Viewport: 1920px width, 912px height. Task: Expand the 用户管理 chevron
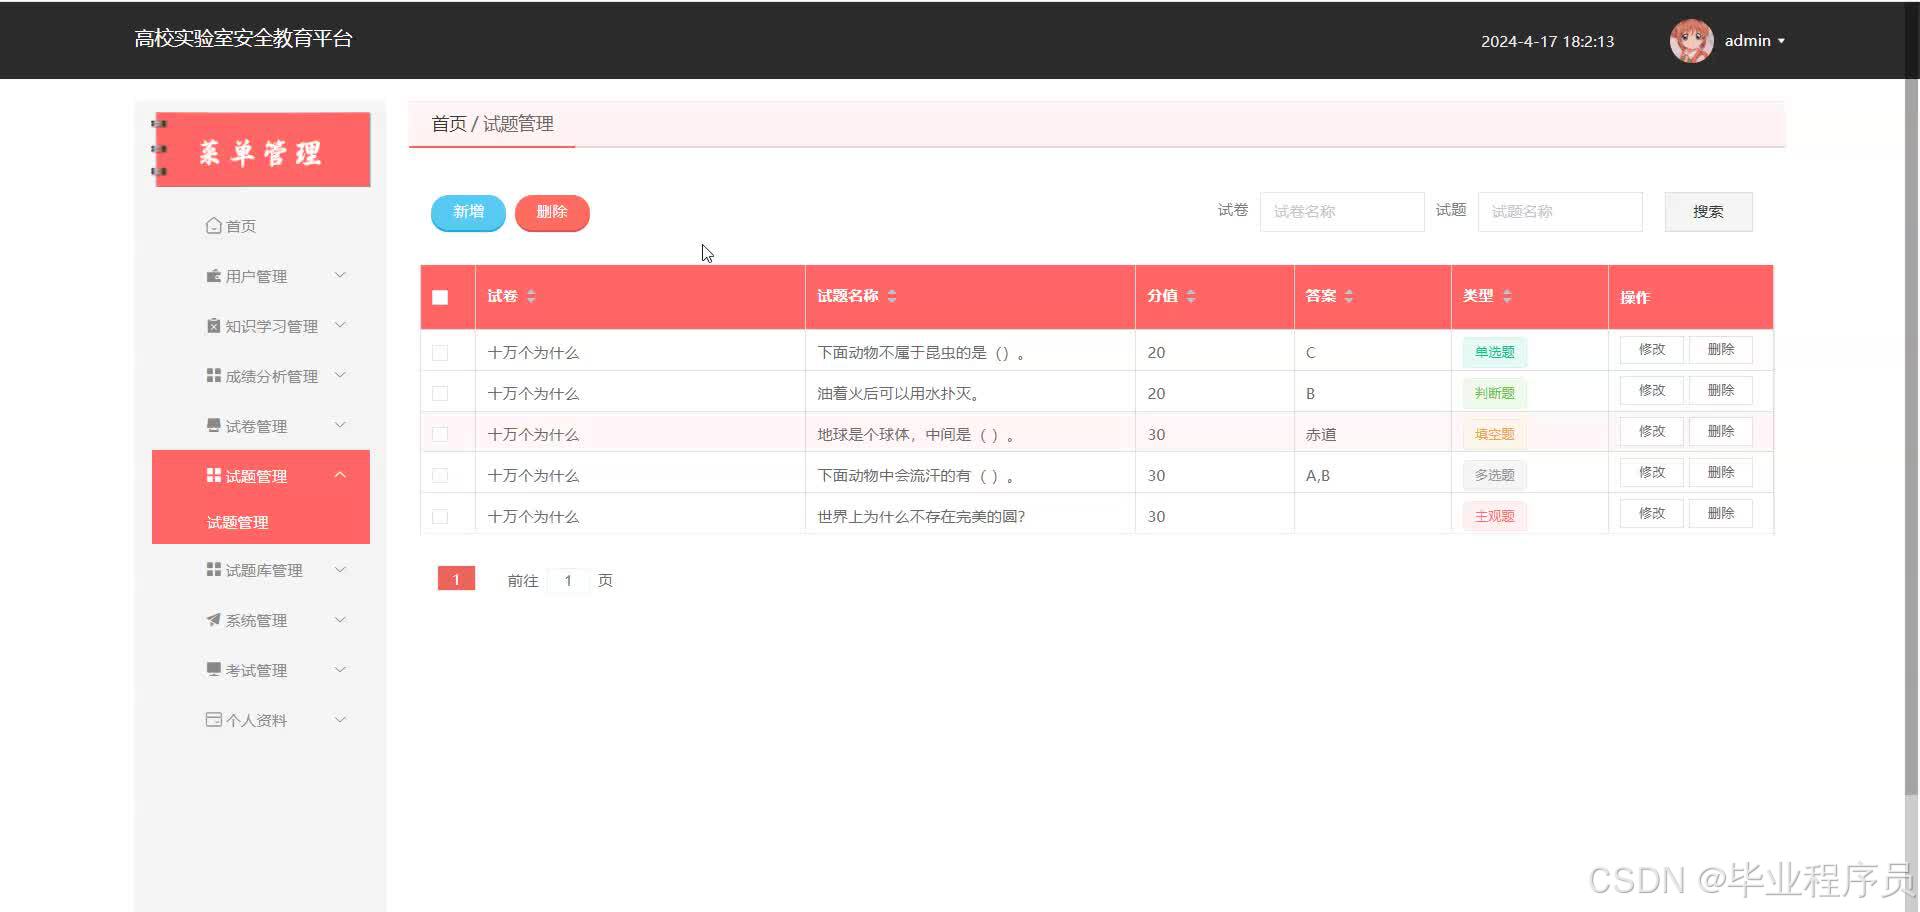pyautogui.click(x=340, y=275)
